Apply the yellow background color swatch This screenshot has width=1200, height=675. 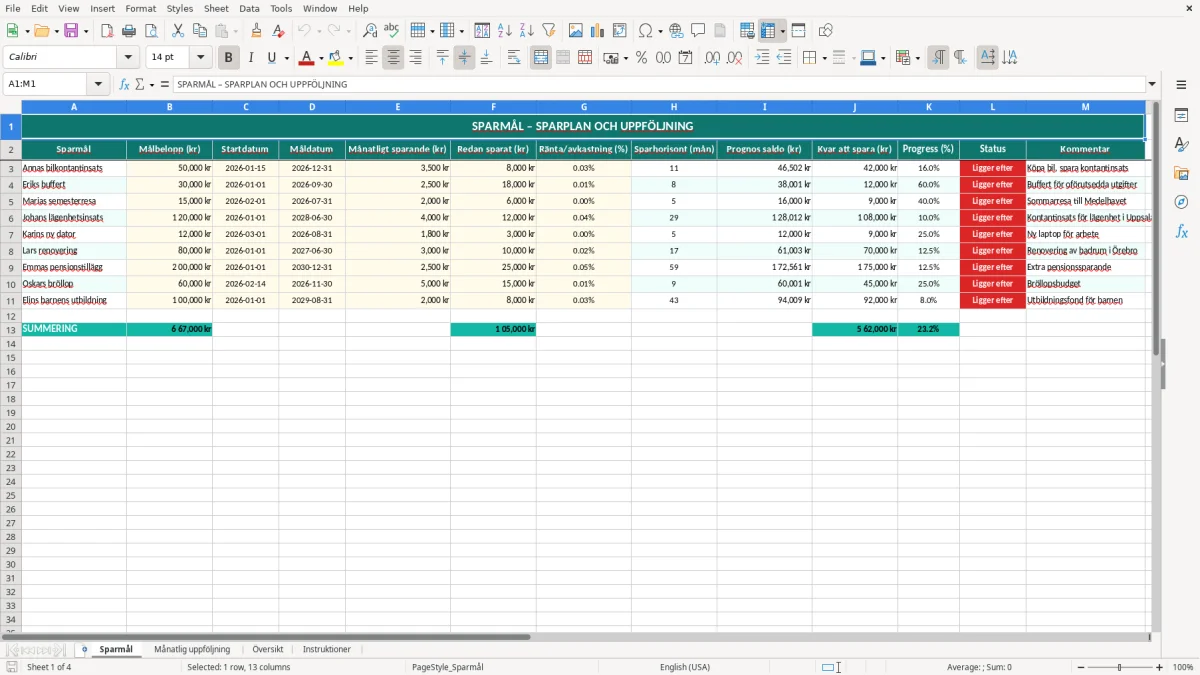336,58
